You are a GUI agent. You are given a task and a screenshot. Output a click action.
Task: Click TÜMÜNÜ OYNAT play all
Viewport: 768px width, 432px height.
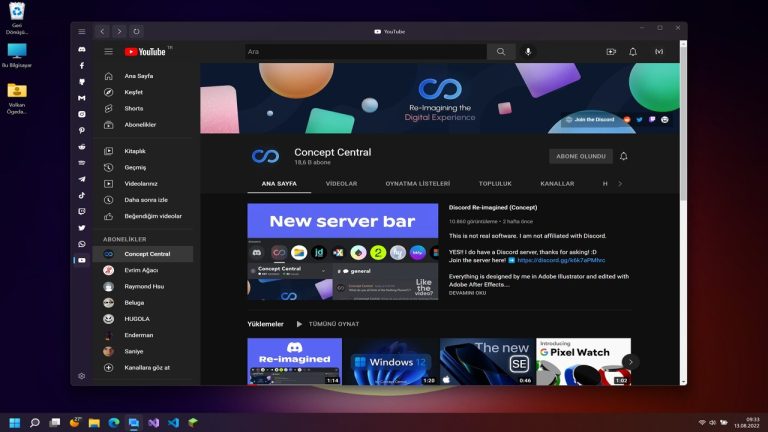point(328,324)
